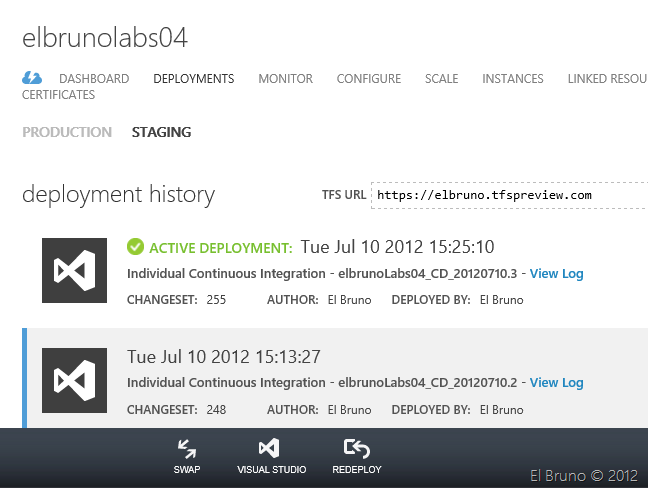Go to the Scale tab
The width and height of the screenshot is (648, 488).
(441, 79)
